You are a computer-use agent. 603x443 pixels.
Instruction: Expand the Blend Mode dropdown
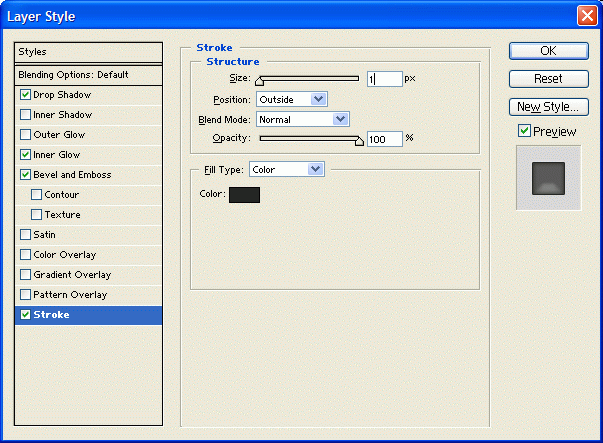pyautogui.click(x=302, y=119)
